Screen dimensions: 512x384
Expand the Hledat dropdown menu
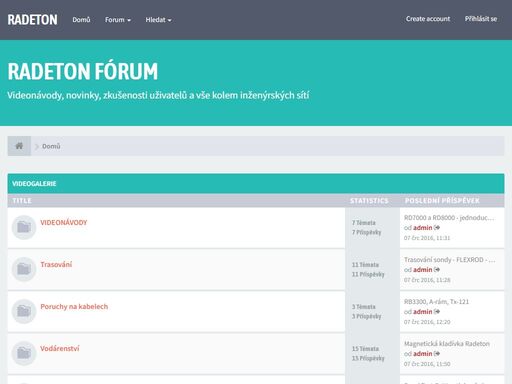coord(158,20)
